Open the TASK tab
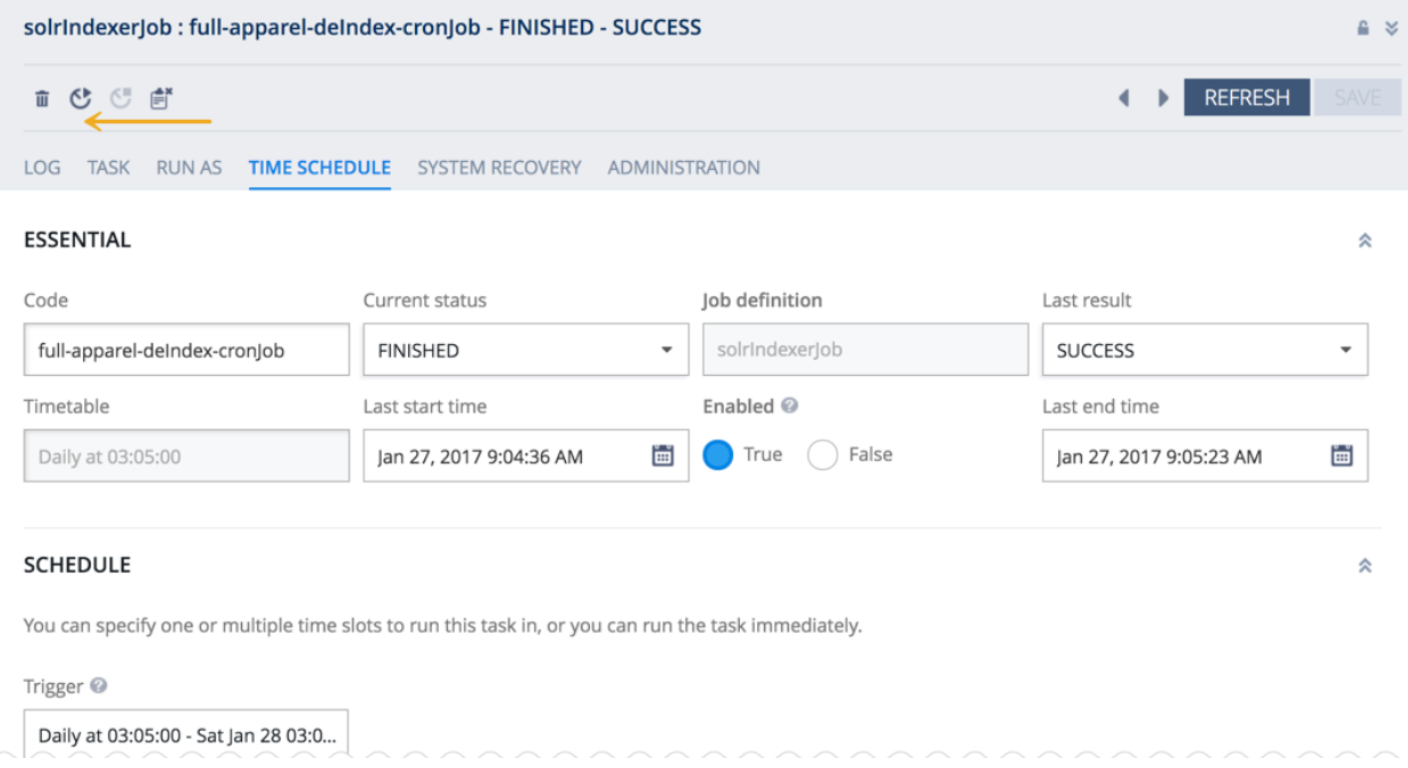This screenshot has width=1408, height=768. click(x=108, y=167)
